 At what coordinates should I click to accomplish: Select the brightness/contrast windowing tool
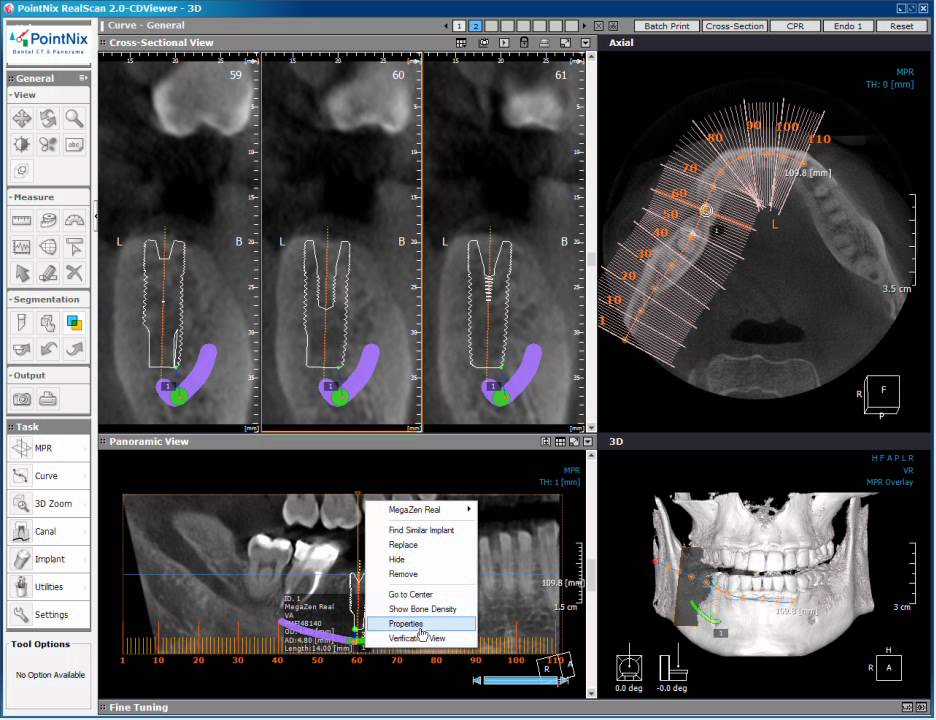22,144
